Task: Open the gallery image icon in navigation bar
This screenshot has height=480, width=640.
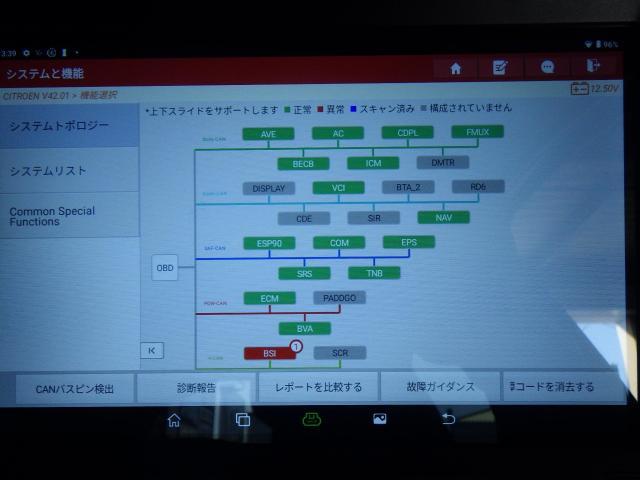Action: (380, 419)
